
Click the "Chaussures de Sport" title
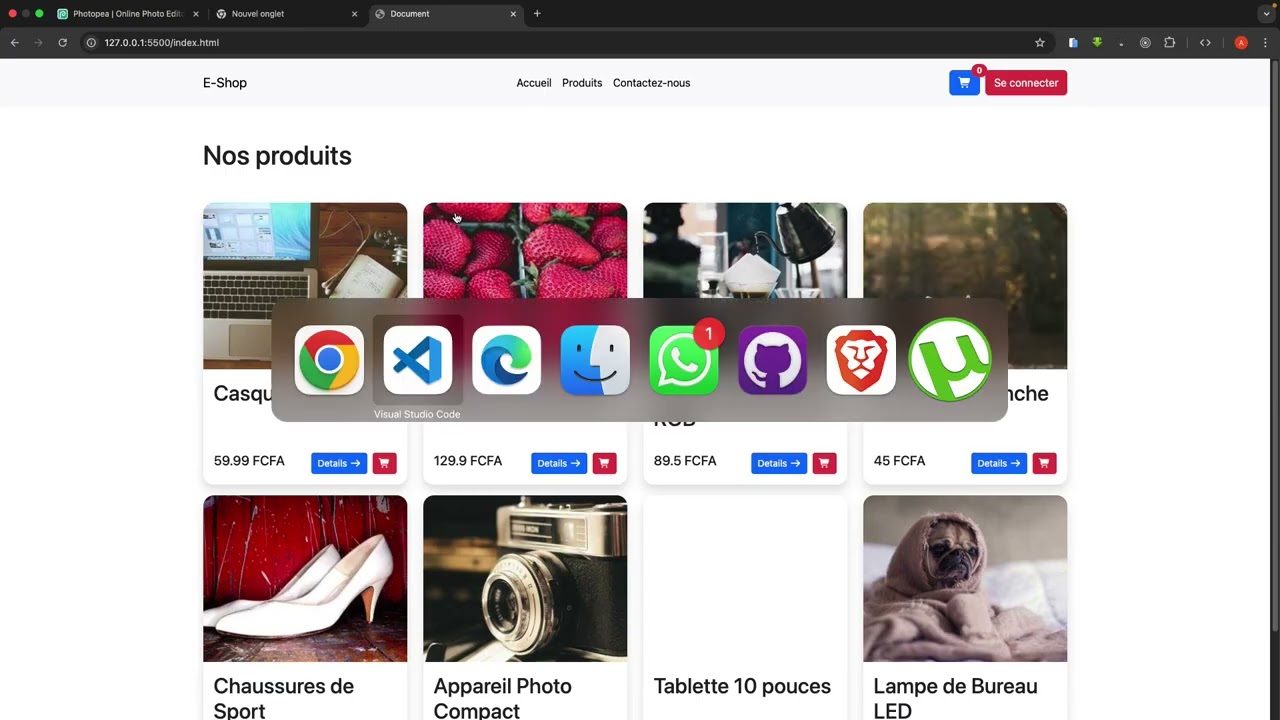284,698
